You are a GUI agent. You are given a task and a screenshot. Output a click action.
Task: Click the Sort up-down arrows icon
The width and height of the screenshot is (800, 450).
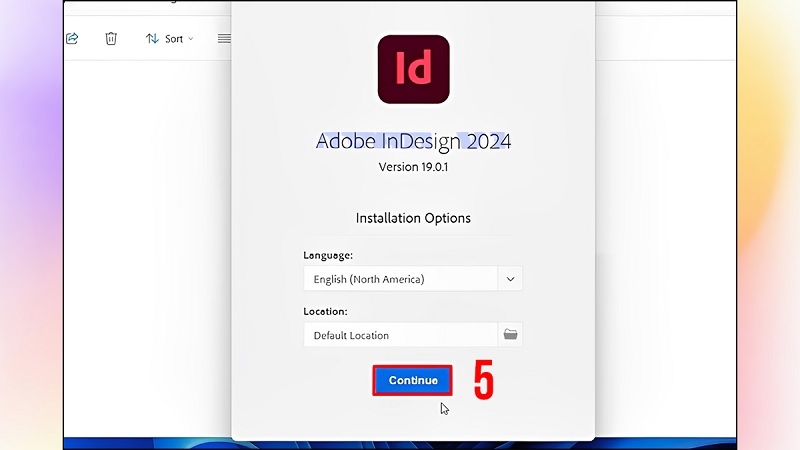click(152, 38)
